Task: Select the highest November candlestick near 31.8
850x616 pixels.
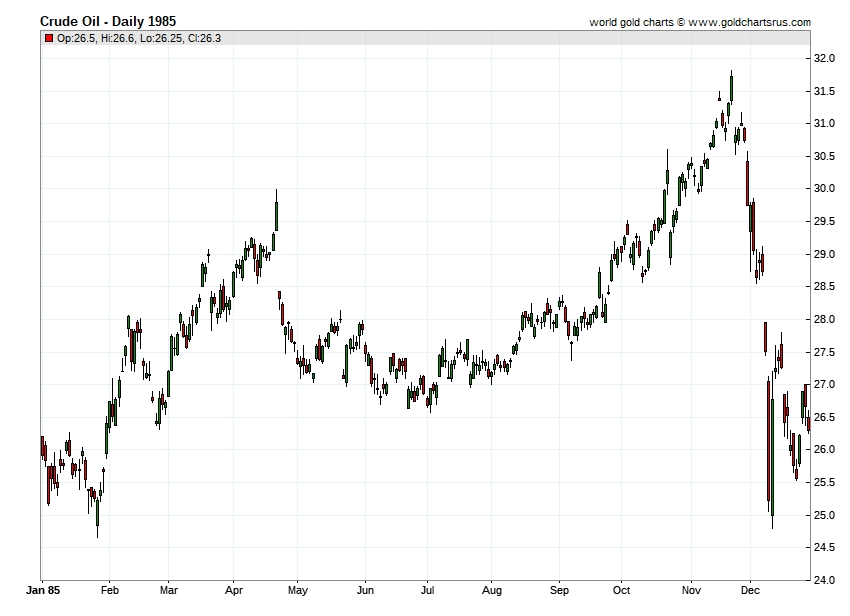Action: pyautogui.click(x=731, y=88)
